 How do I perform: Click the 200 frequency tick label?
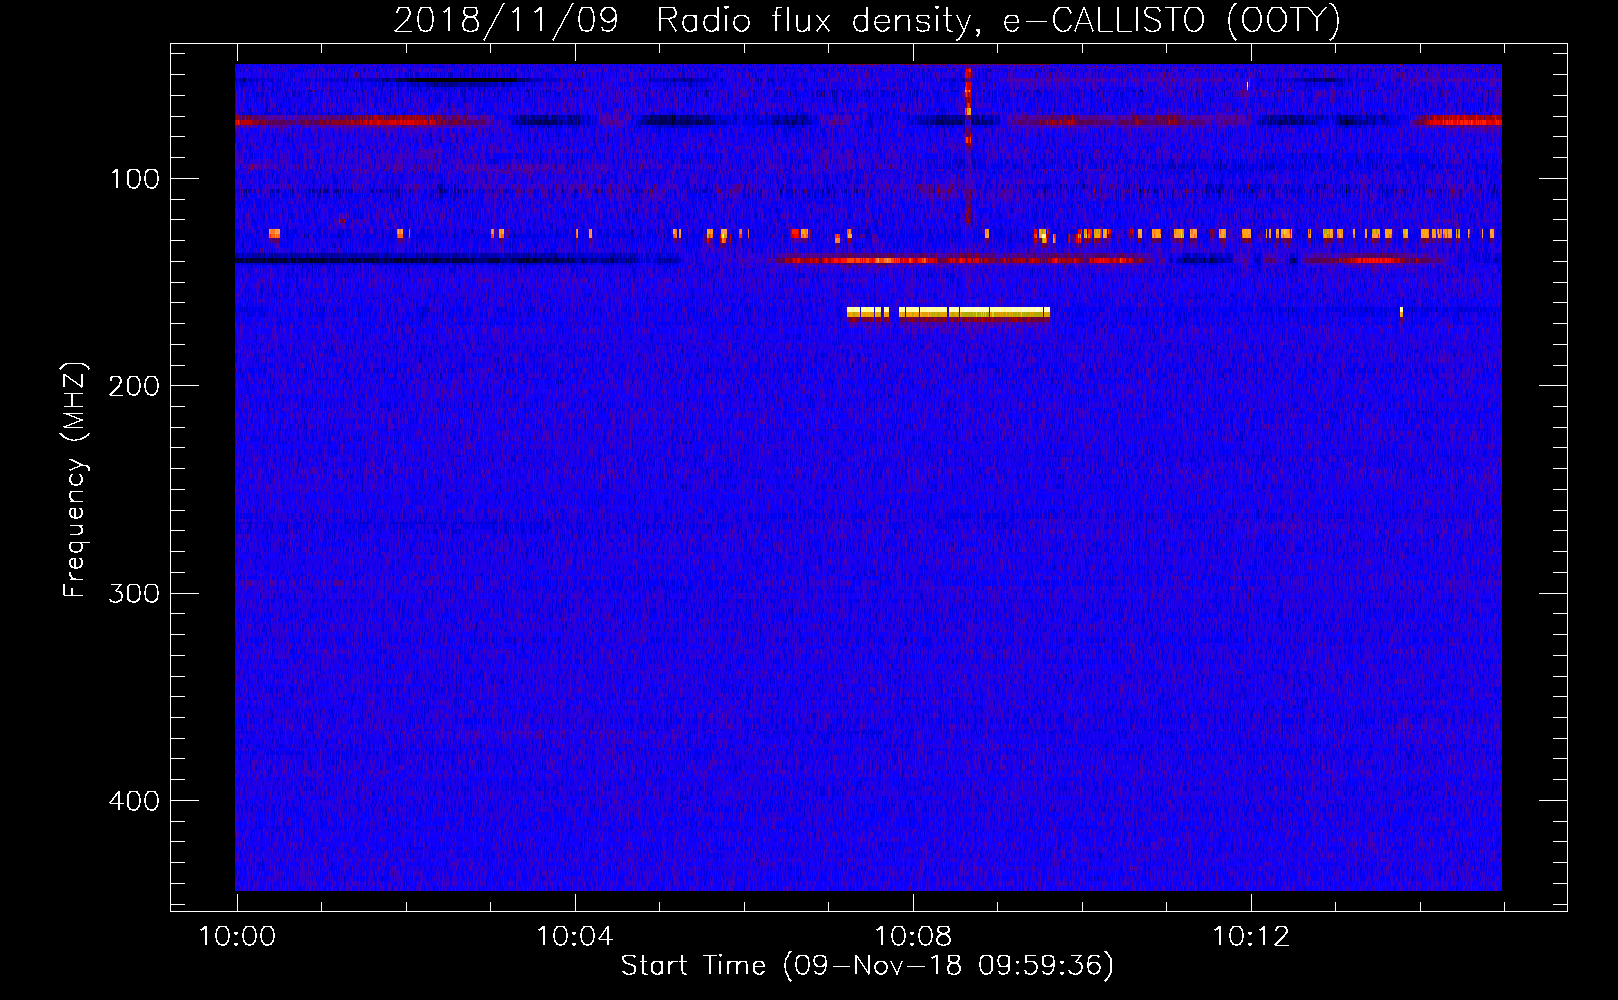135,386
